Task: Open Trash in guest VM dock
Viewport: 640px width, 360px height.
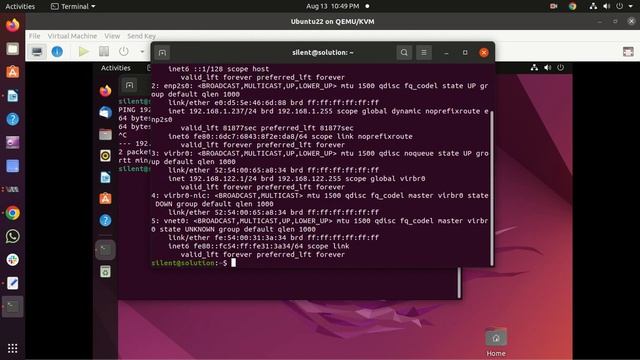Action: (105, 271)
